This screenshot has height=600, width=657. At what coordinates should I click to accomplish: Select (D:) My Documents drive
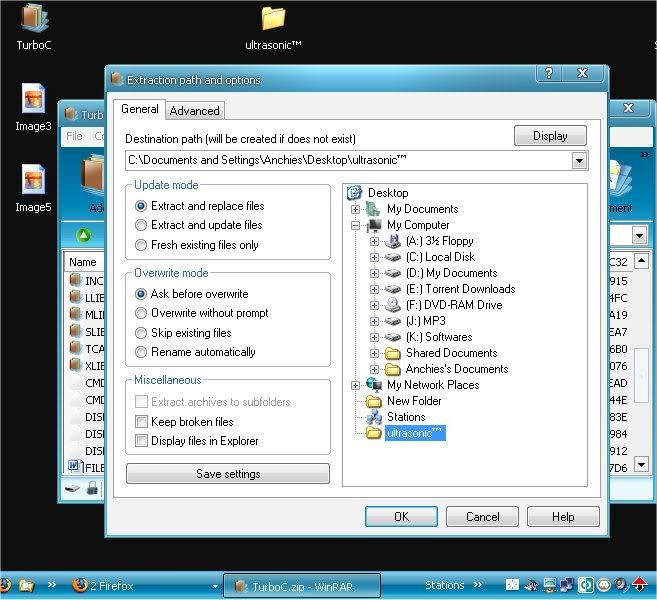(451, 273)
